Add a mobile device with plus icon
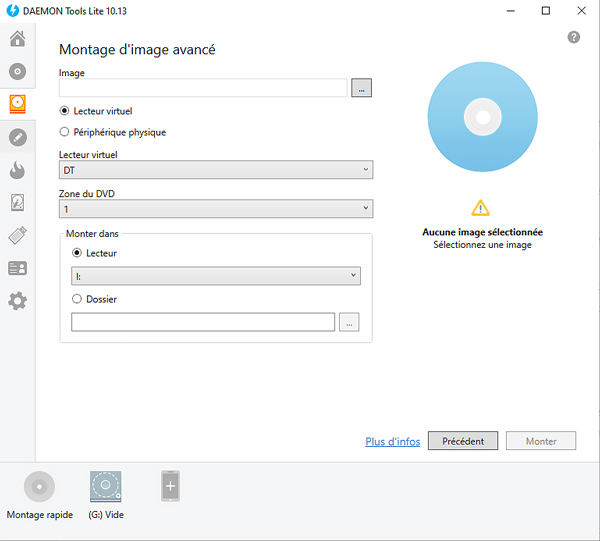600x541 pixels. 170,487
